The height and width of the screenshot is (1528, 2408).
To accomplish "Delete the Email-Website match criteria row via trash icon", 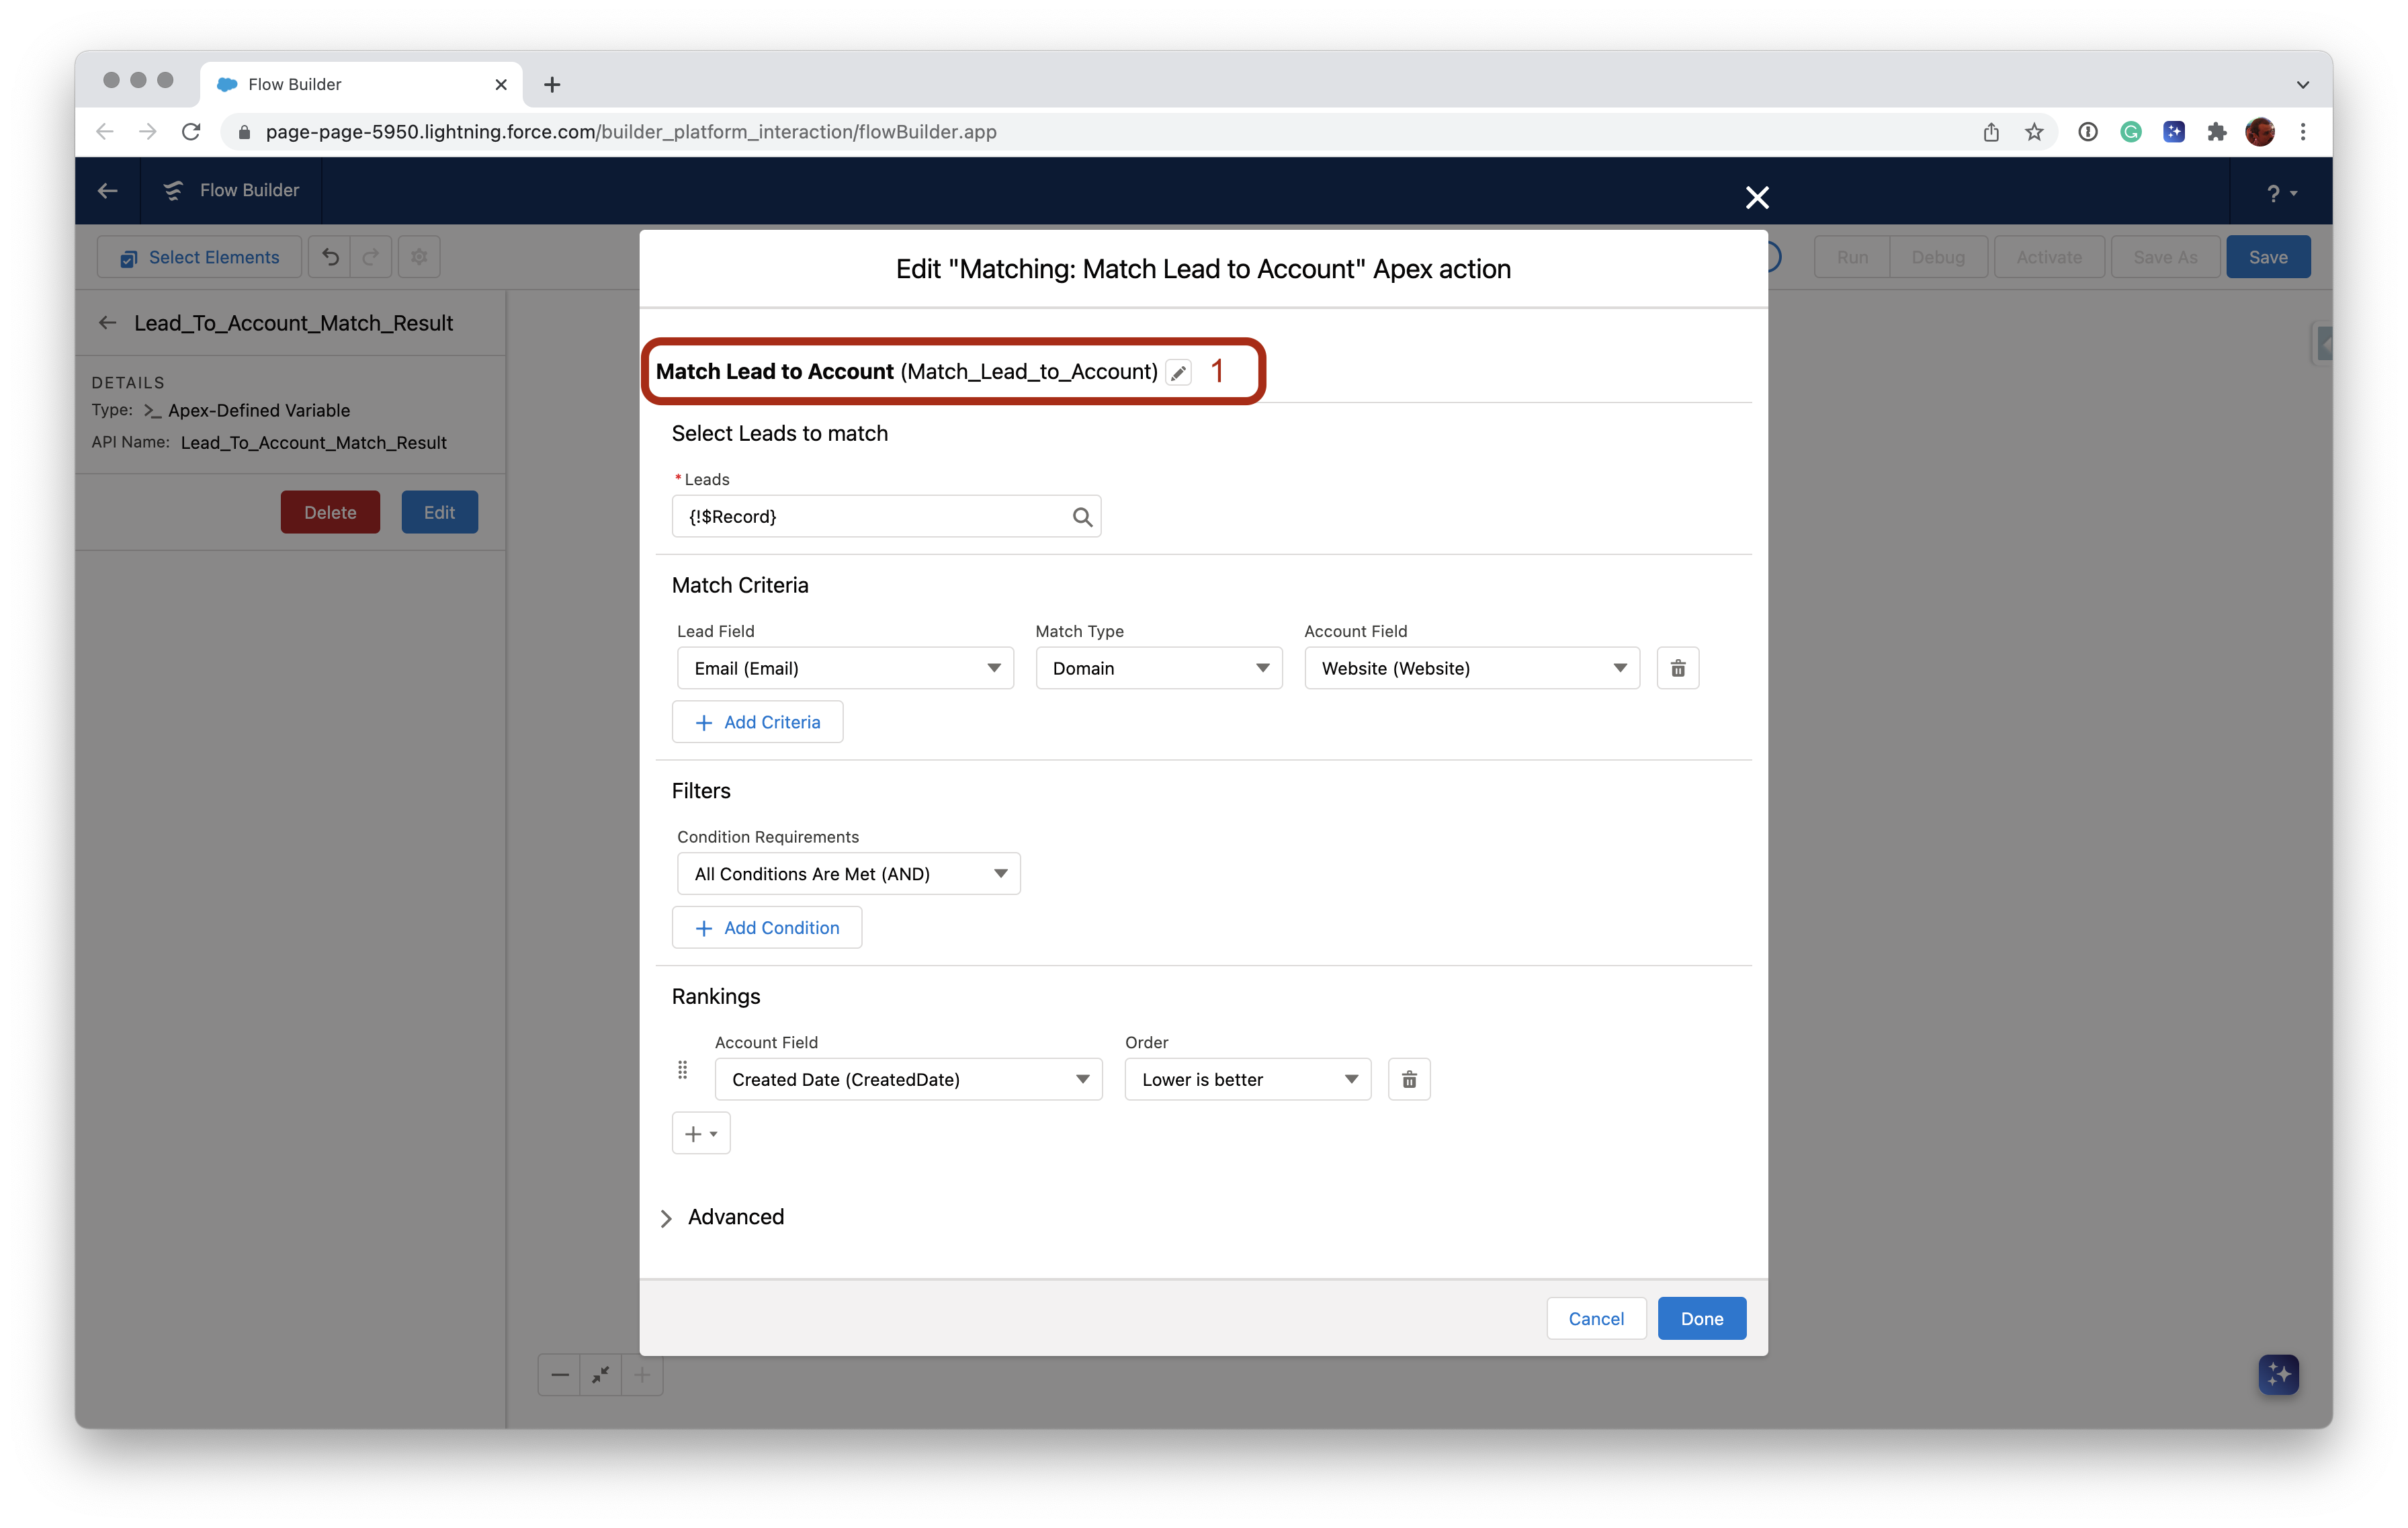I will tap(1678, 668).
